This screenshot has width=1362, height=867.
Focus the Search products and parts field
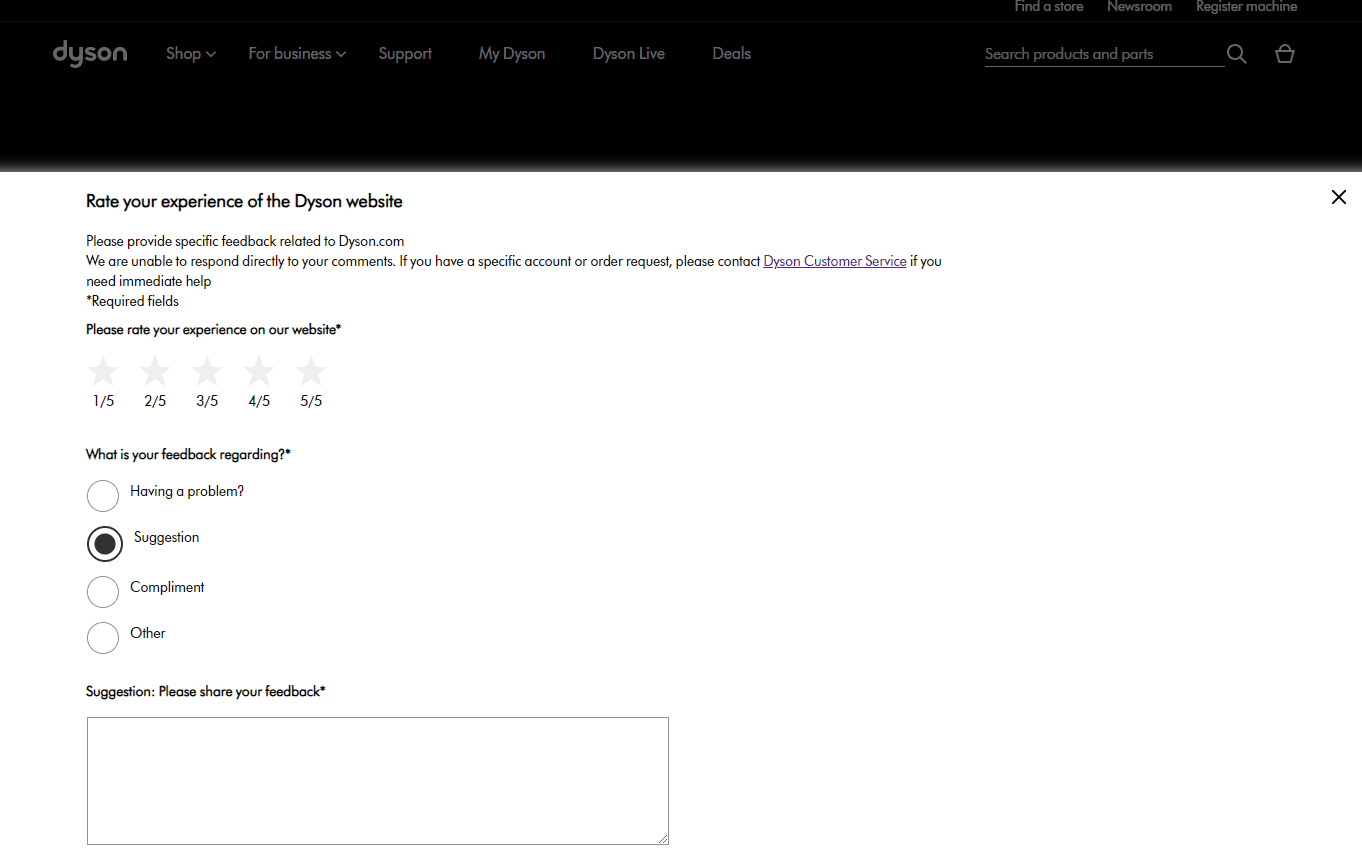[1104, 54]
